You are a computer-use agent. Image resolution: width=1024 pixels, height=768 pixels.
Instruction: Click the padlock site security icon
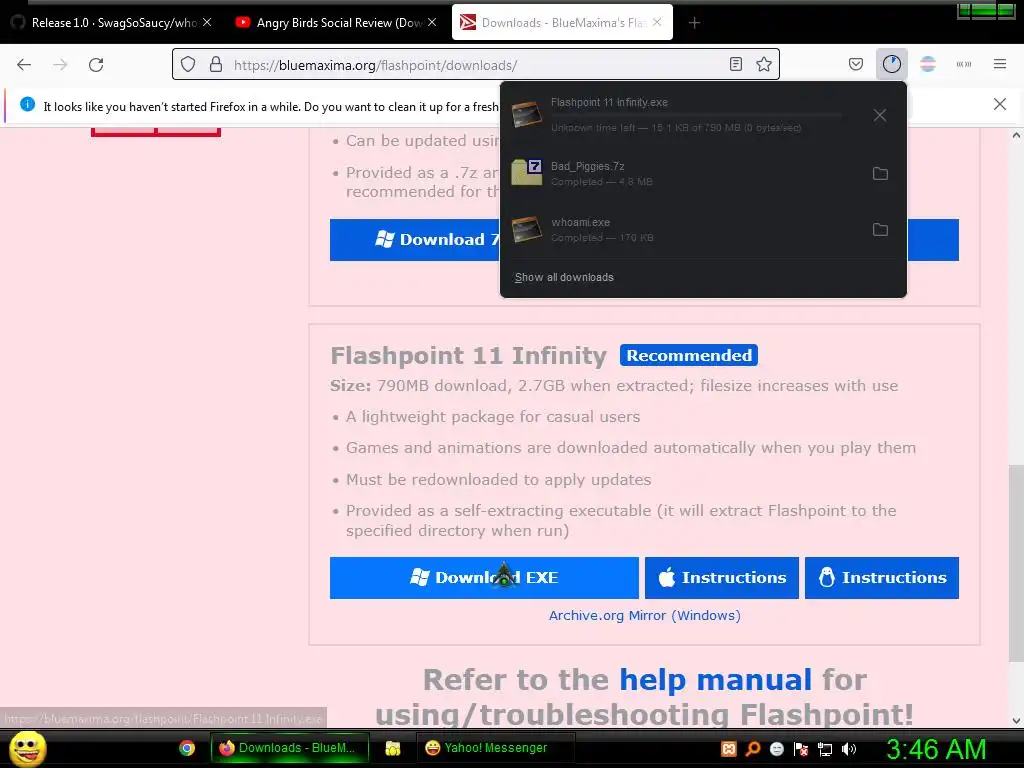pos(216,65)
